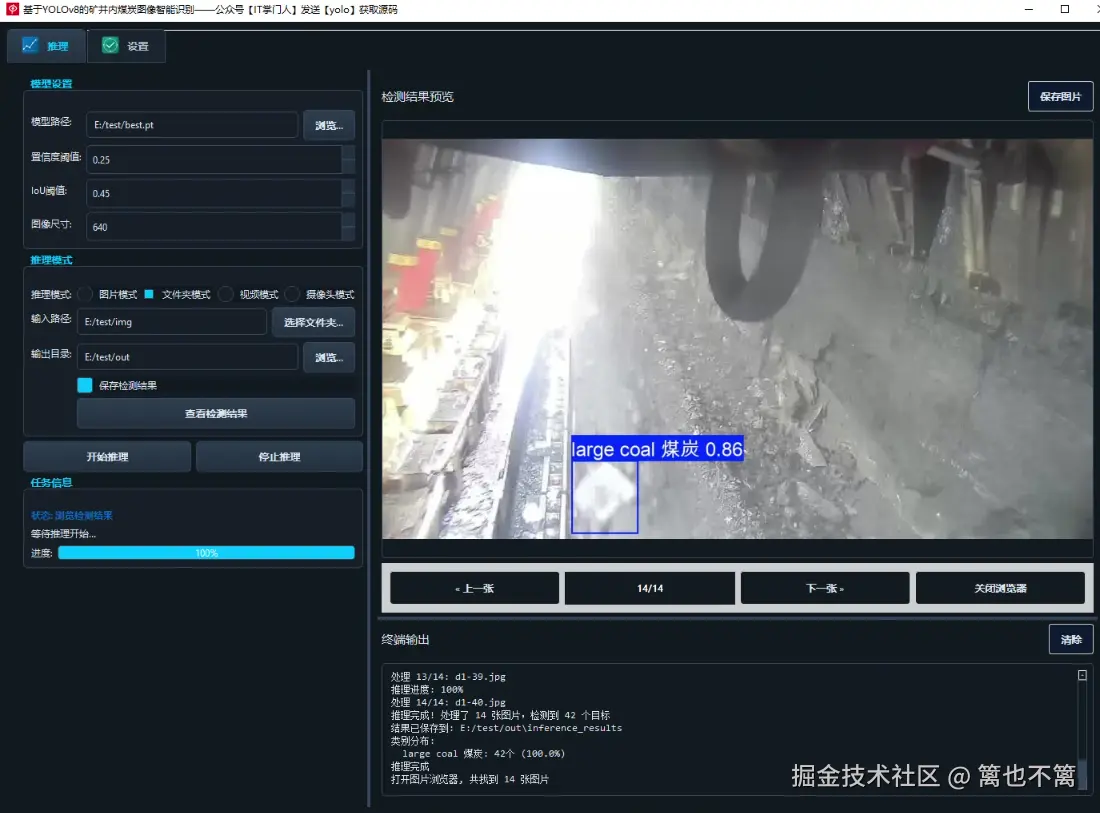Click the 状态: 浏览检测结果 status text
The width and height of the screenshot is (1100, 813).
point(72,516)
